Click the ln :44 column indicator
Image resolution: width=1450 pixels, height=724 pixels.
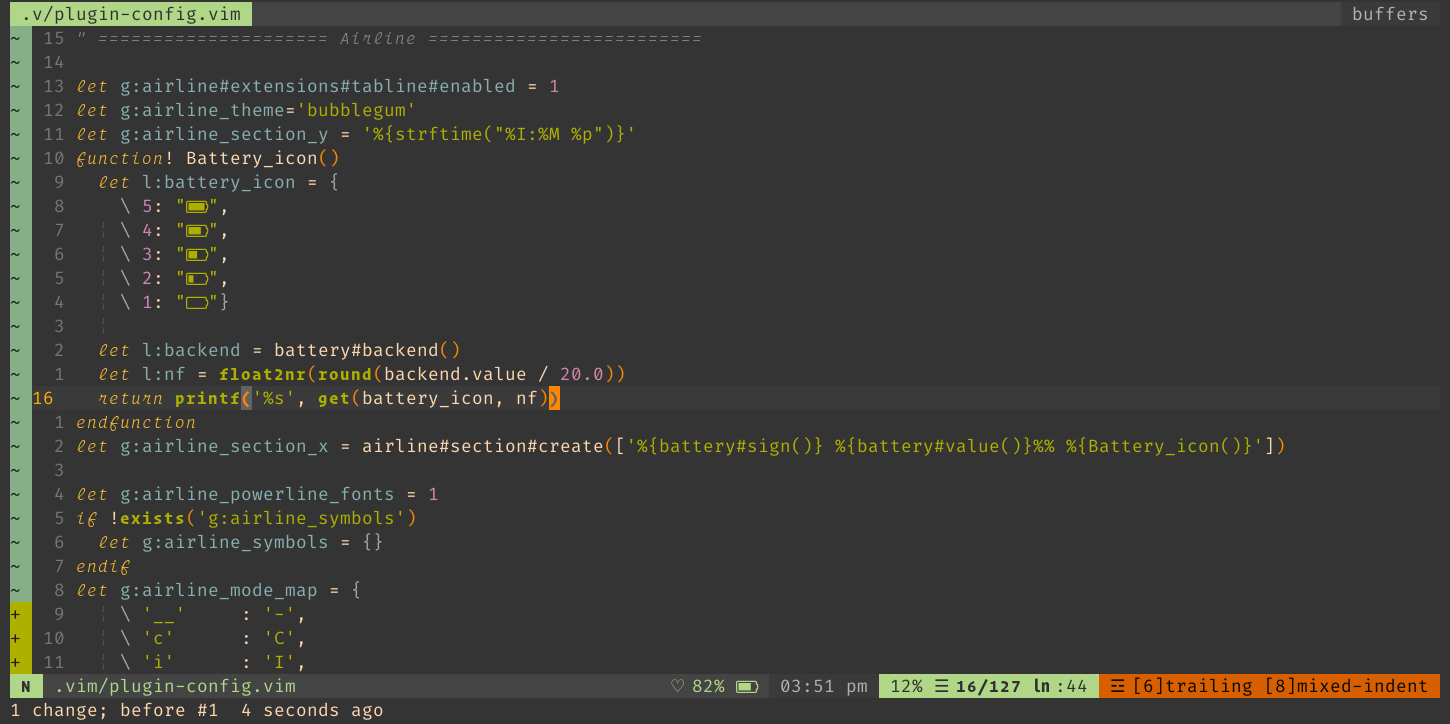1060,687
